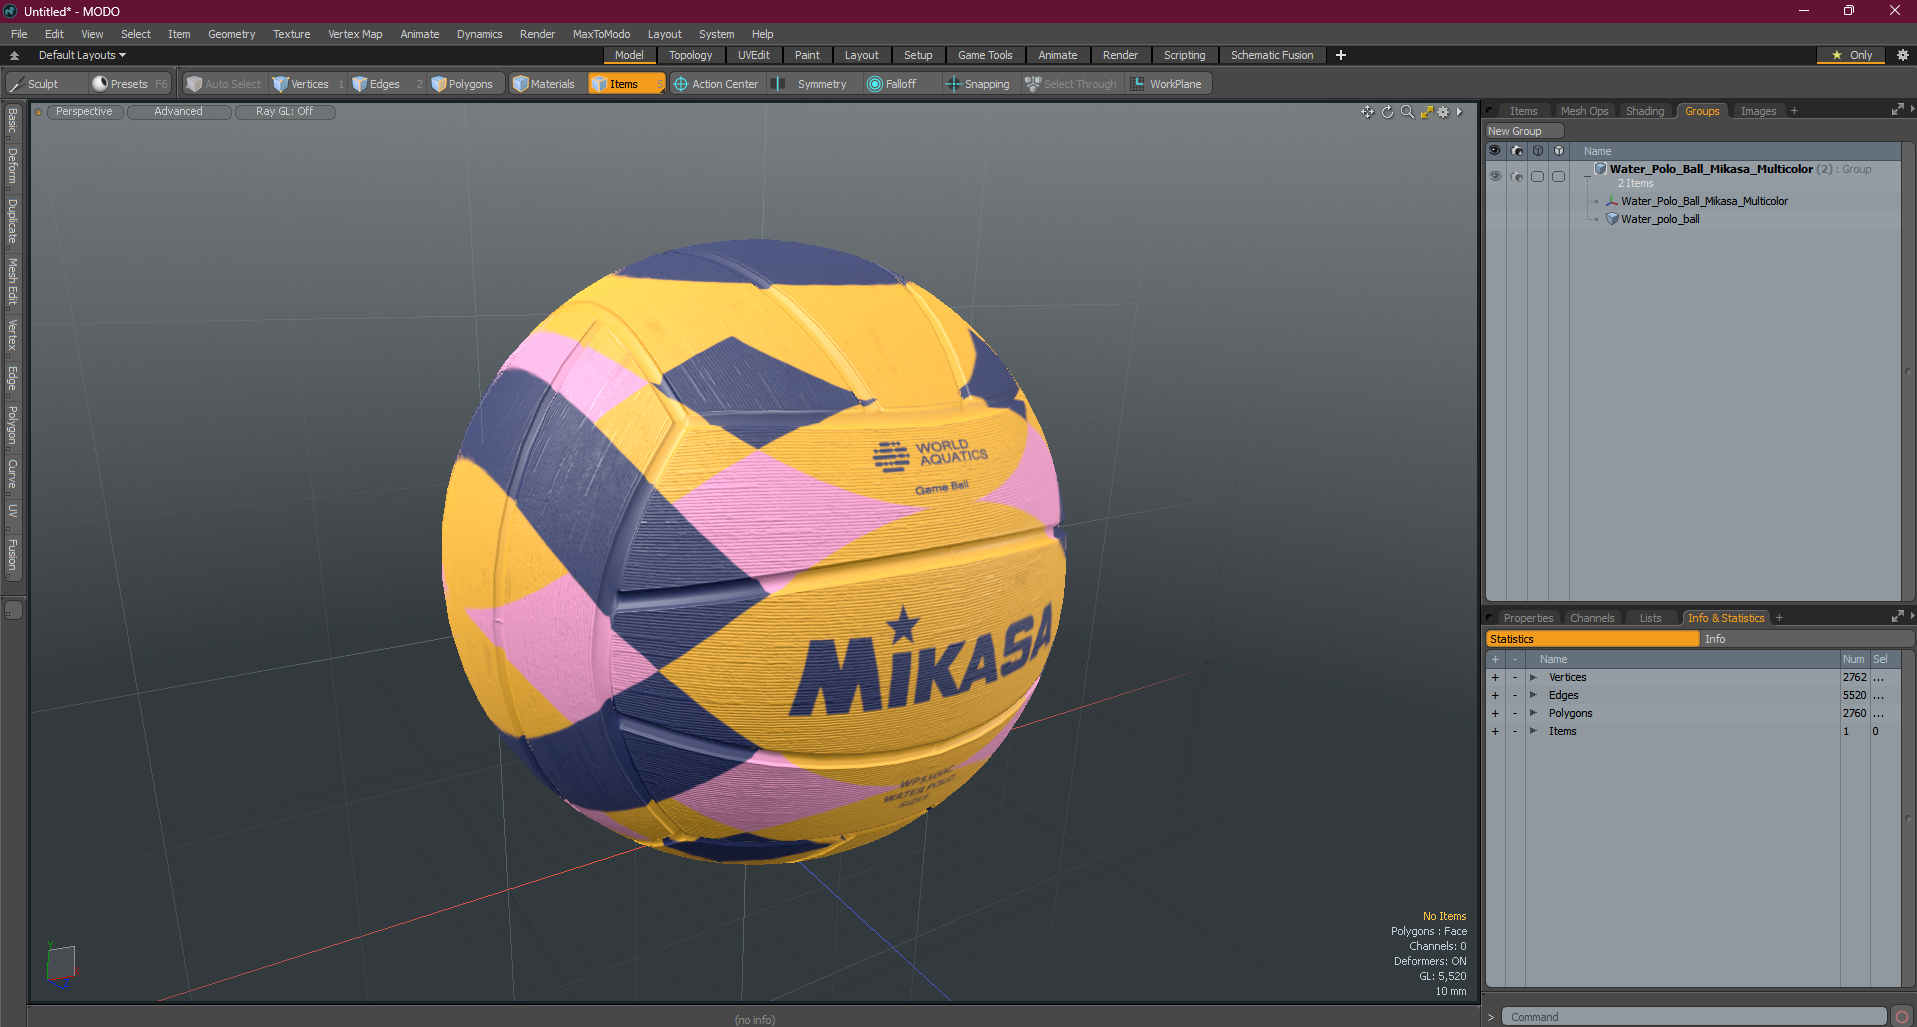Image resolution: width=1917 pixels, height=1027 pixels.
Task: Click the command history record button
Action: (x=1902, y=1017)
